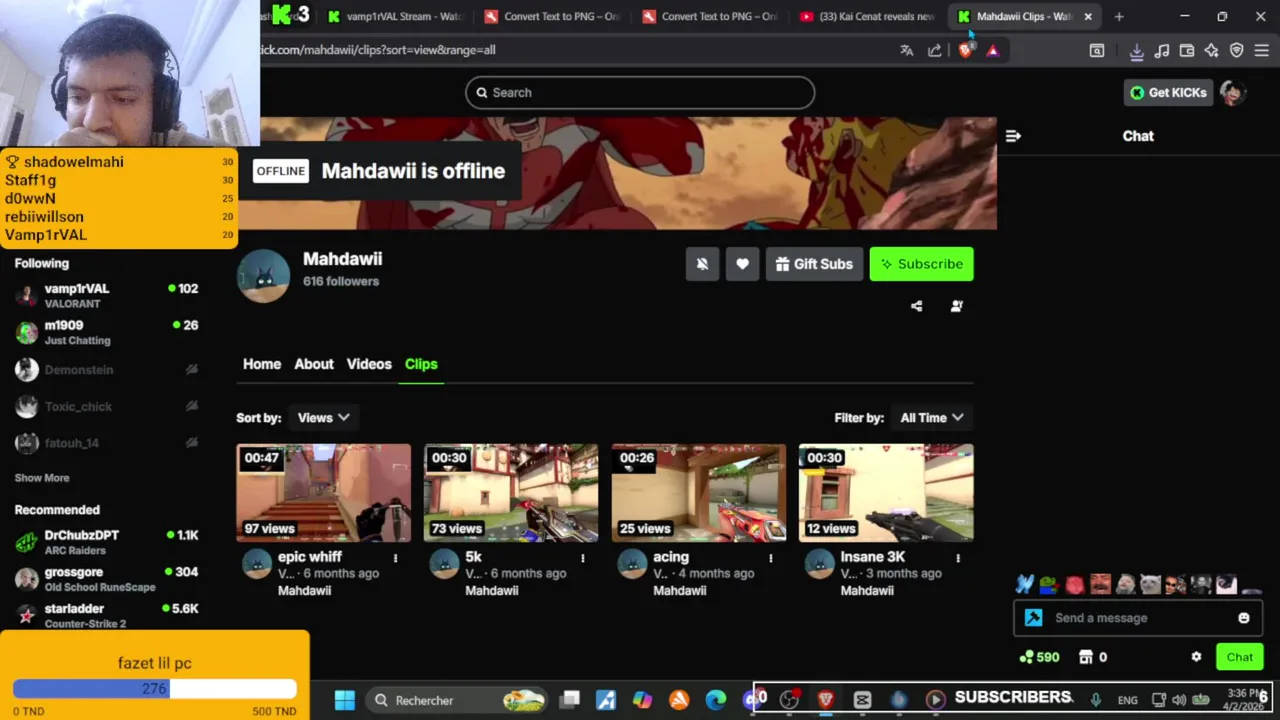1280x720 pixels.
Task: Toggle notifications for Demonstein in sidebar
Action: pos(191,370)
